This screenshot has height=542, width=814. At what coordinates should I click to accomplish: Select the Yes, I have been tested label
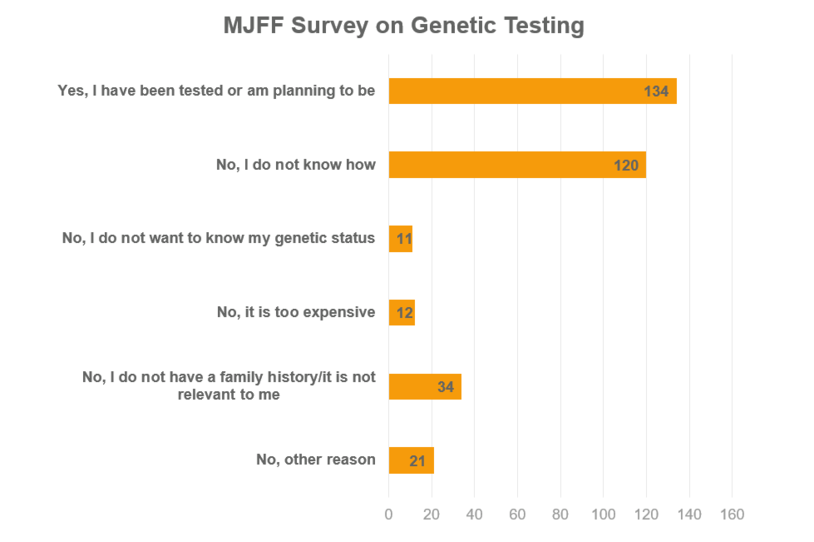tap(216, 91)
